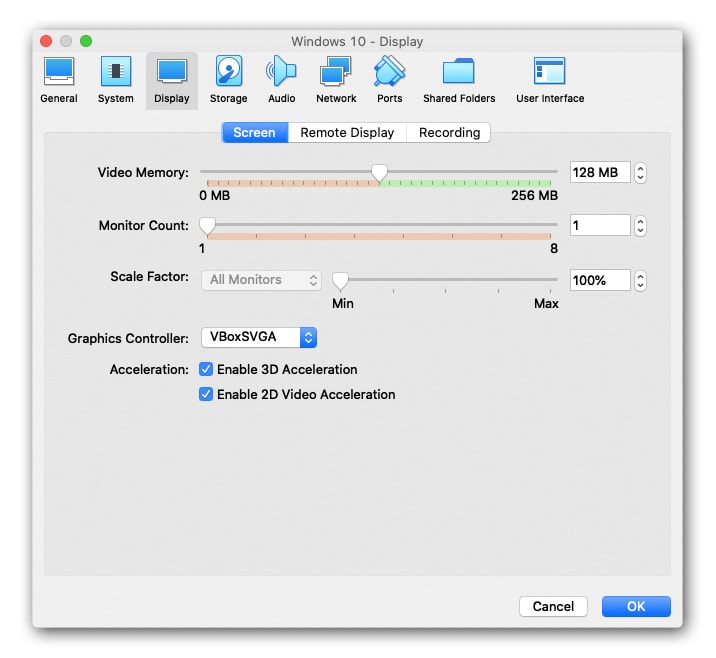
Task: Cancel the display settings dialog
Action: click(553, 606)
